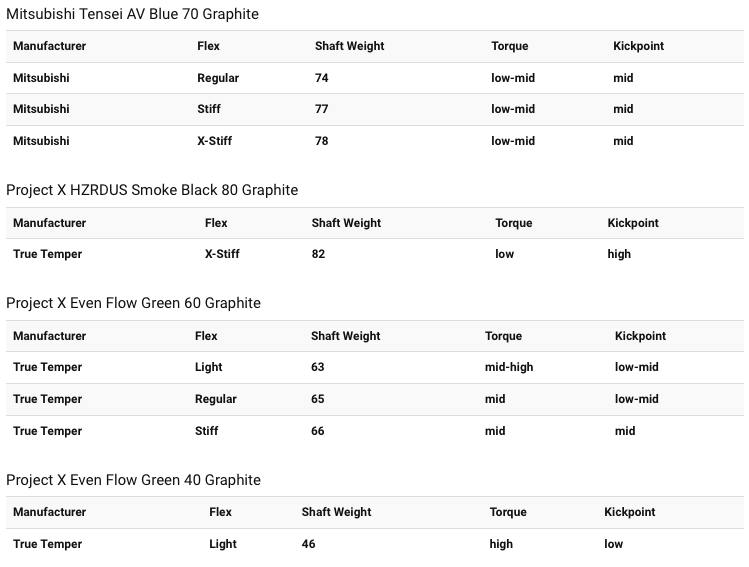Select the shaft weight value 77

click(321, 109)
